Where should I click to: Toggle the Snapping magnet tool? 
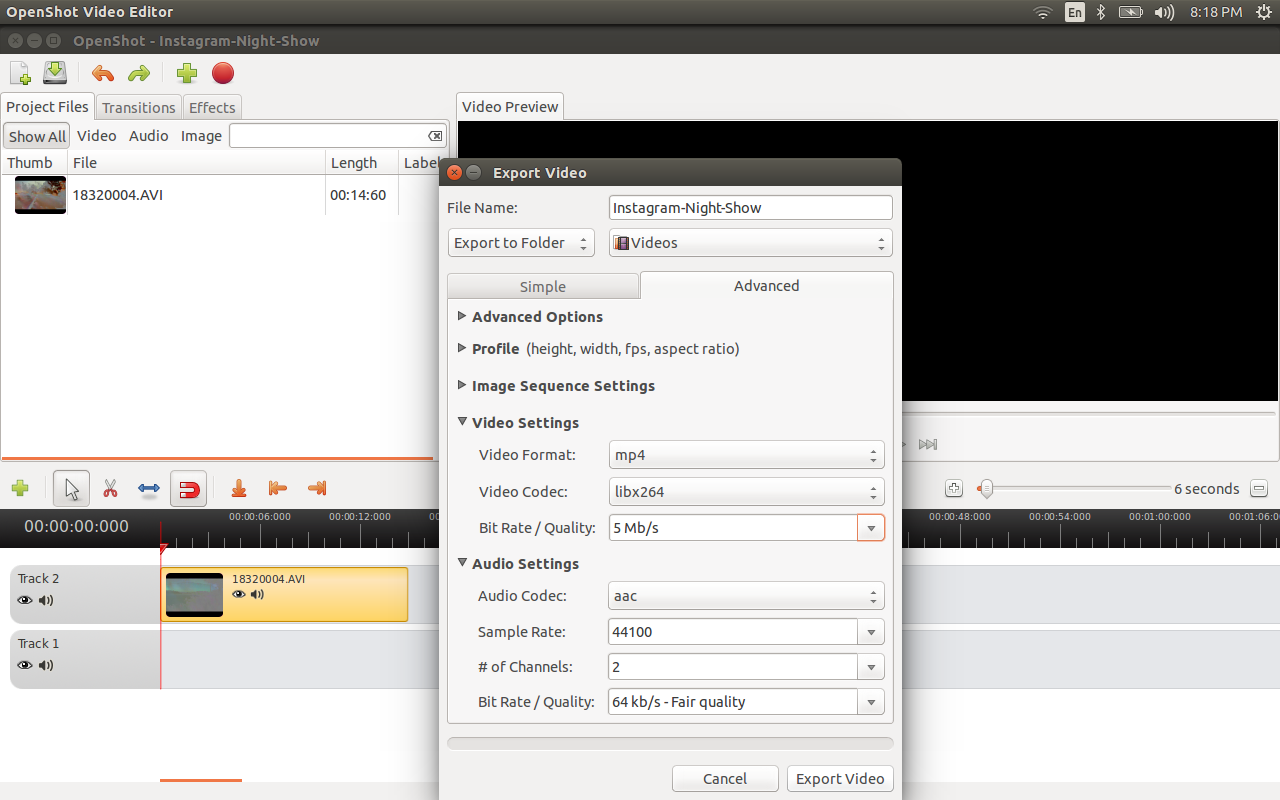point(188,489)
